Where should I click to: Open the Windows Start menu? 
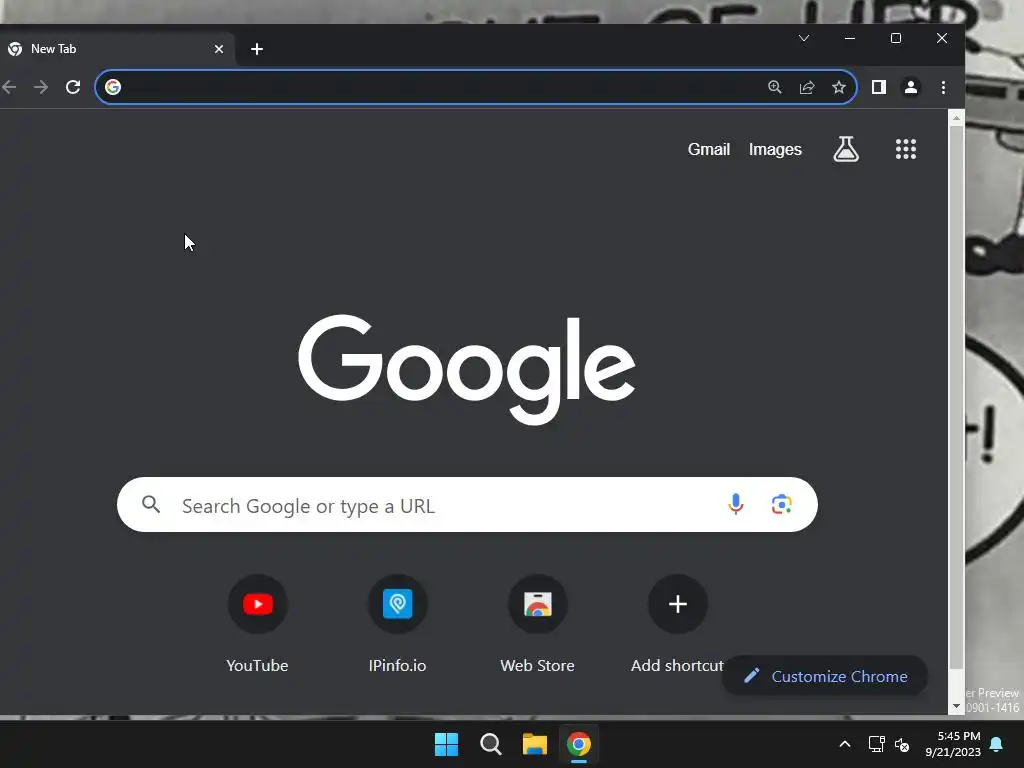(446, 744)
